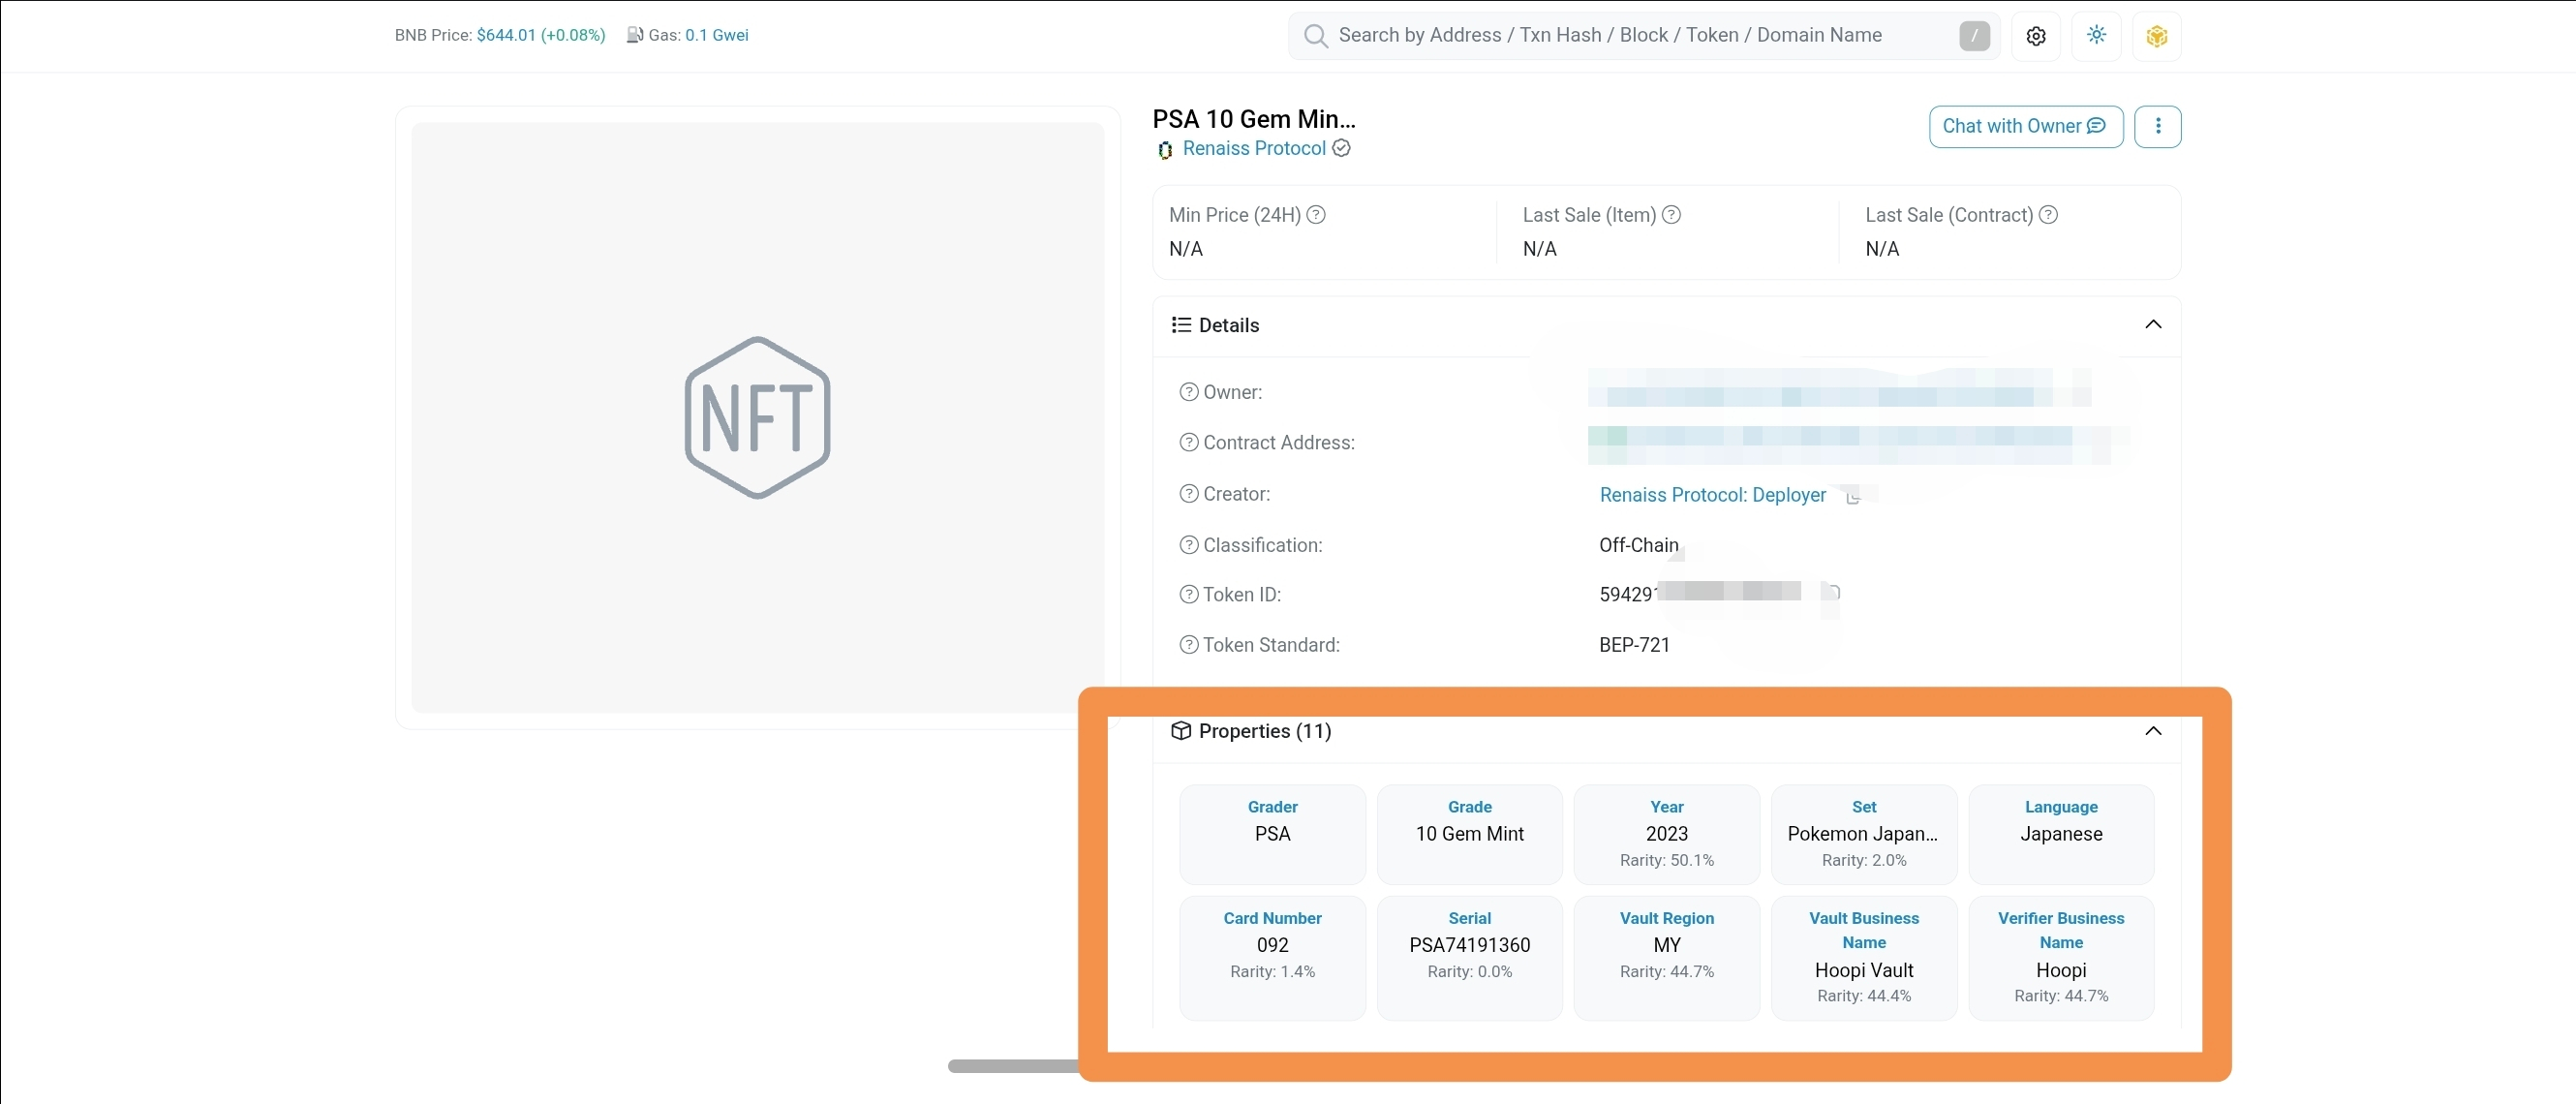Click the Chat with Owner button

[2026, 126]
